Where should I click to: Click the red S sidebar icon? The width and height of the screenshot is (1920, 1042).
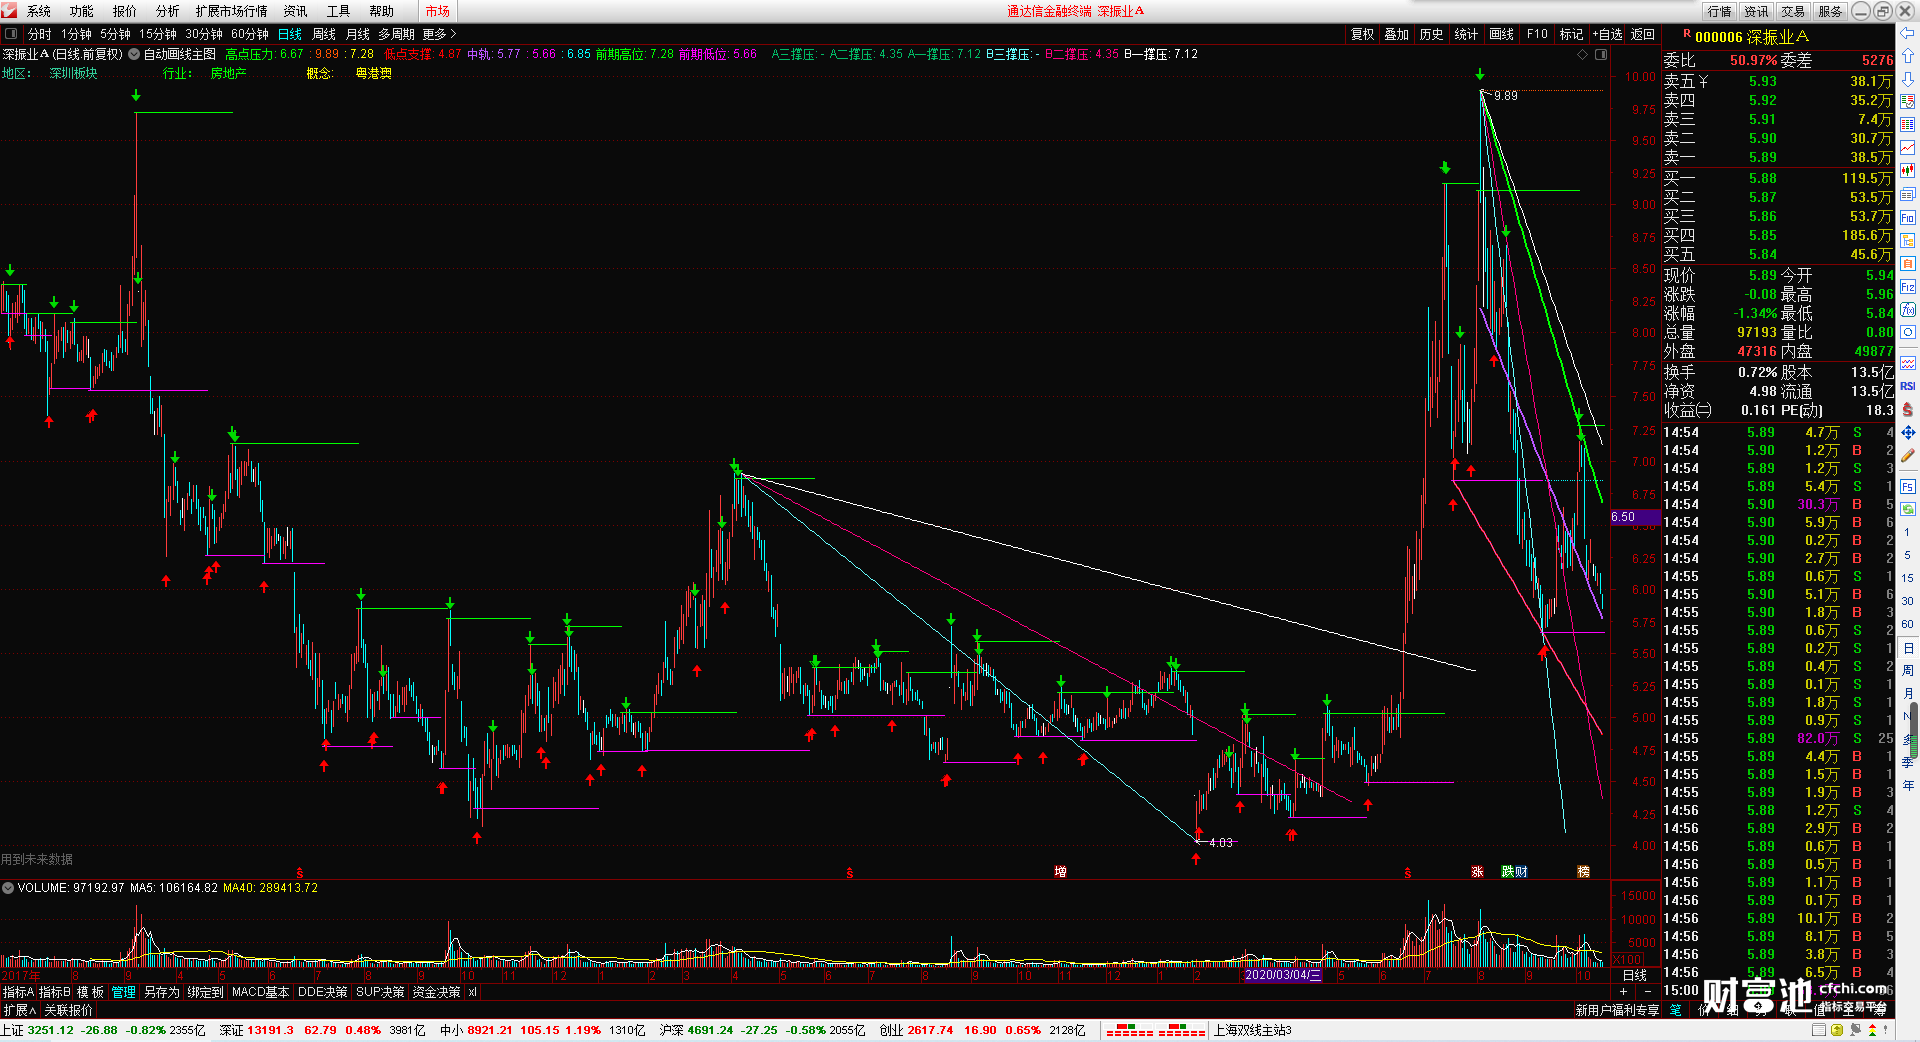[x=1908, y=409]
